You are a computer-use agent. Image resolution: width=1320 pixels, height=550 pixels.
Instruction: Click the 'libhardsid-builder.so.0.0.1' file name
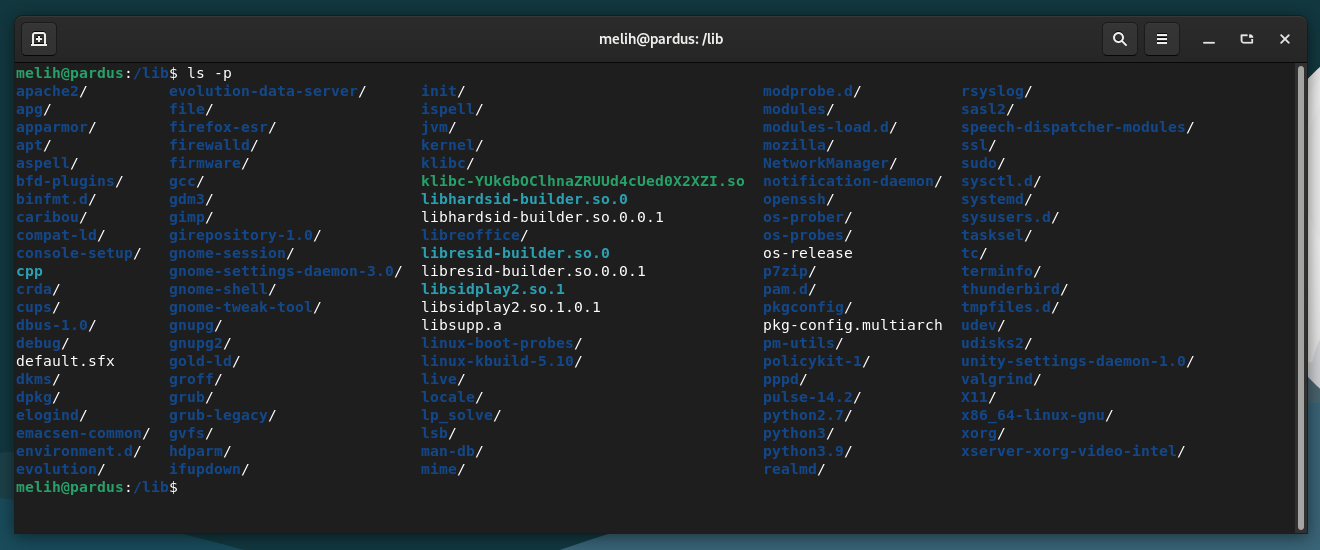pyautogui.click(x=542, y=217)
